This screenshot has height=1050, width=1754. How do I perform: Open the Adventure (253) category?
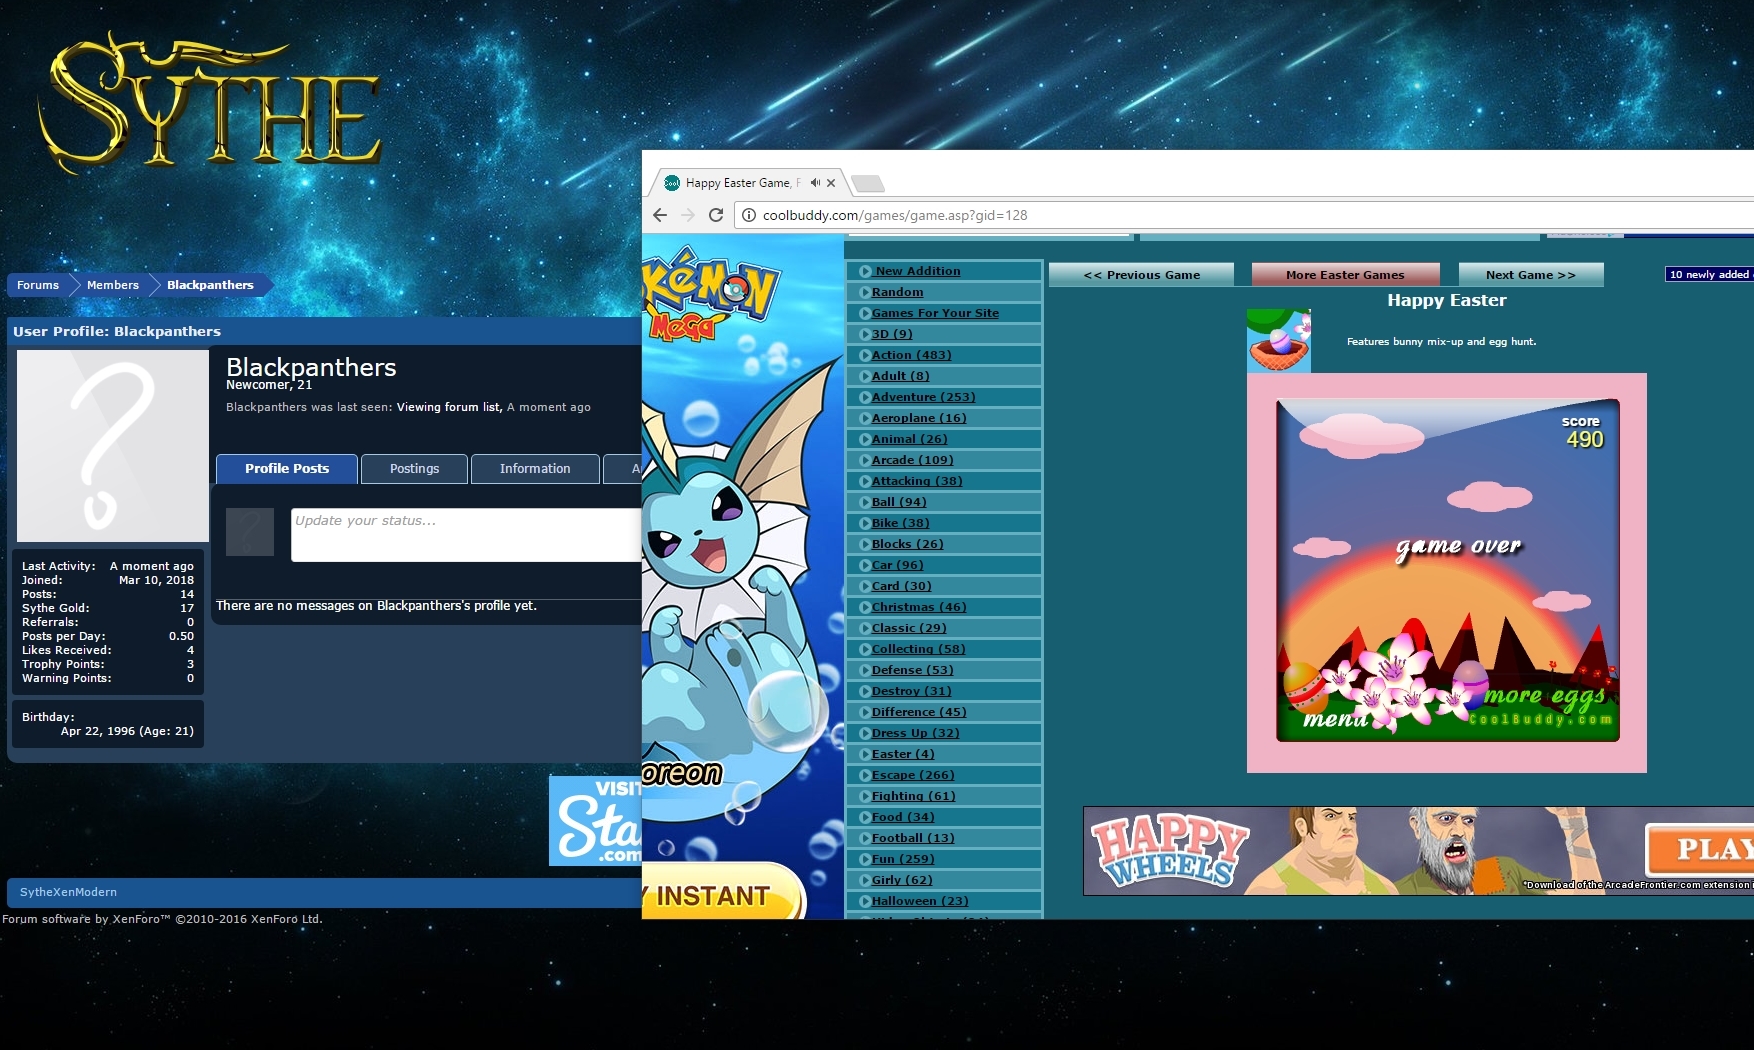tap(923, 397)
